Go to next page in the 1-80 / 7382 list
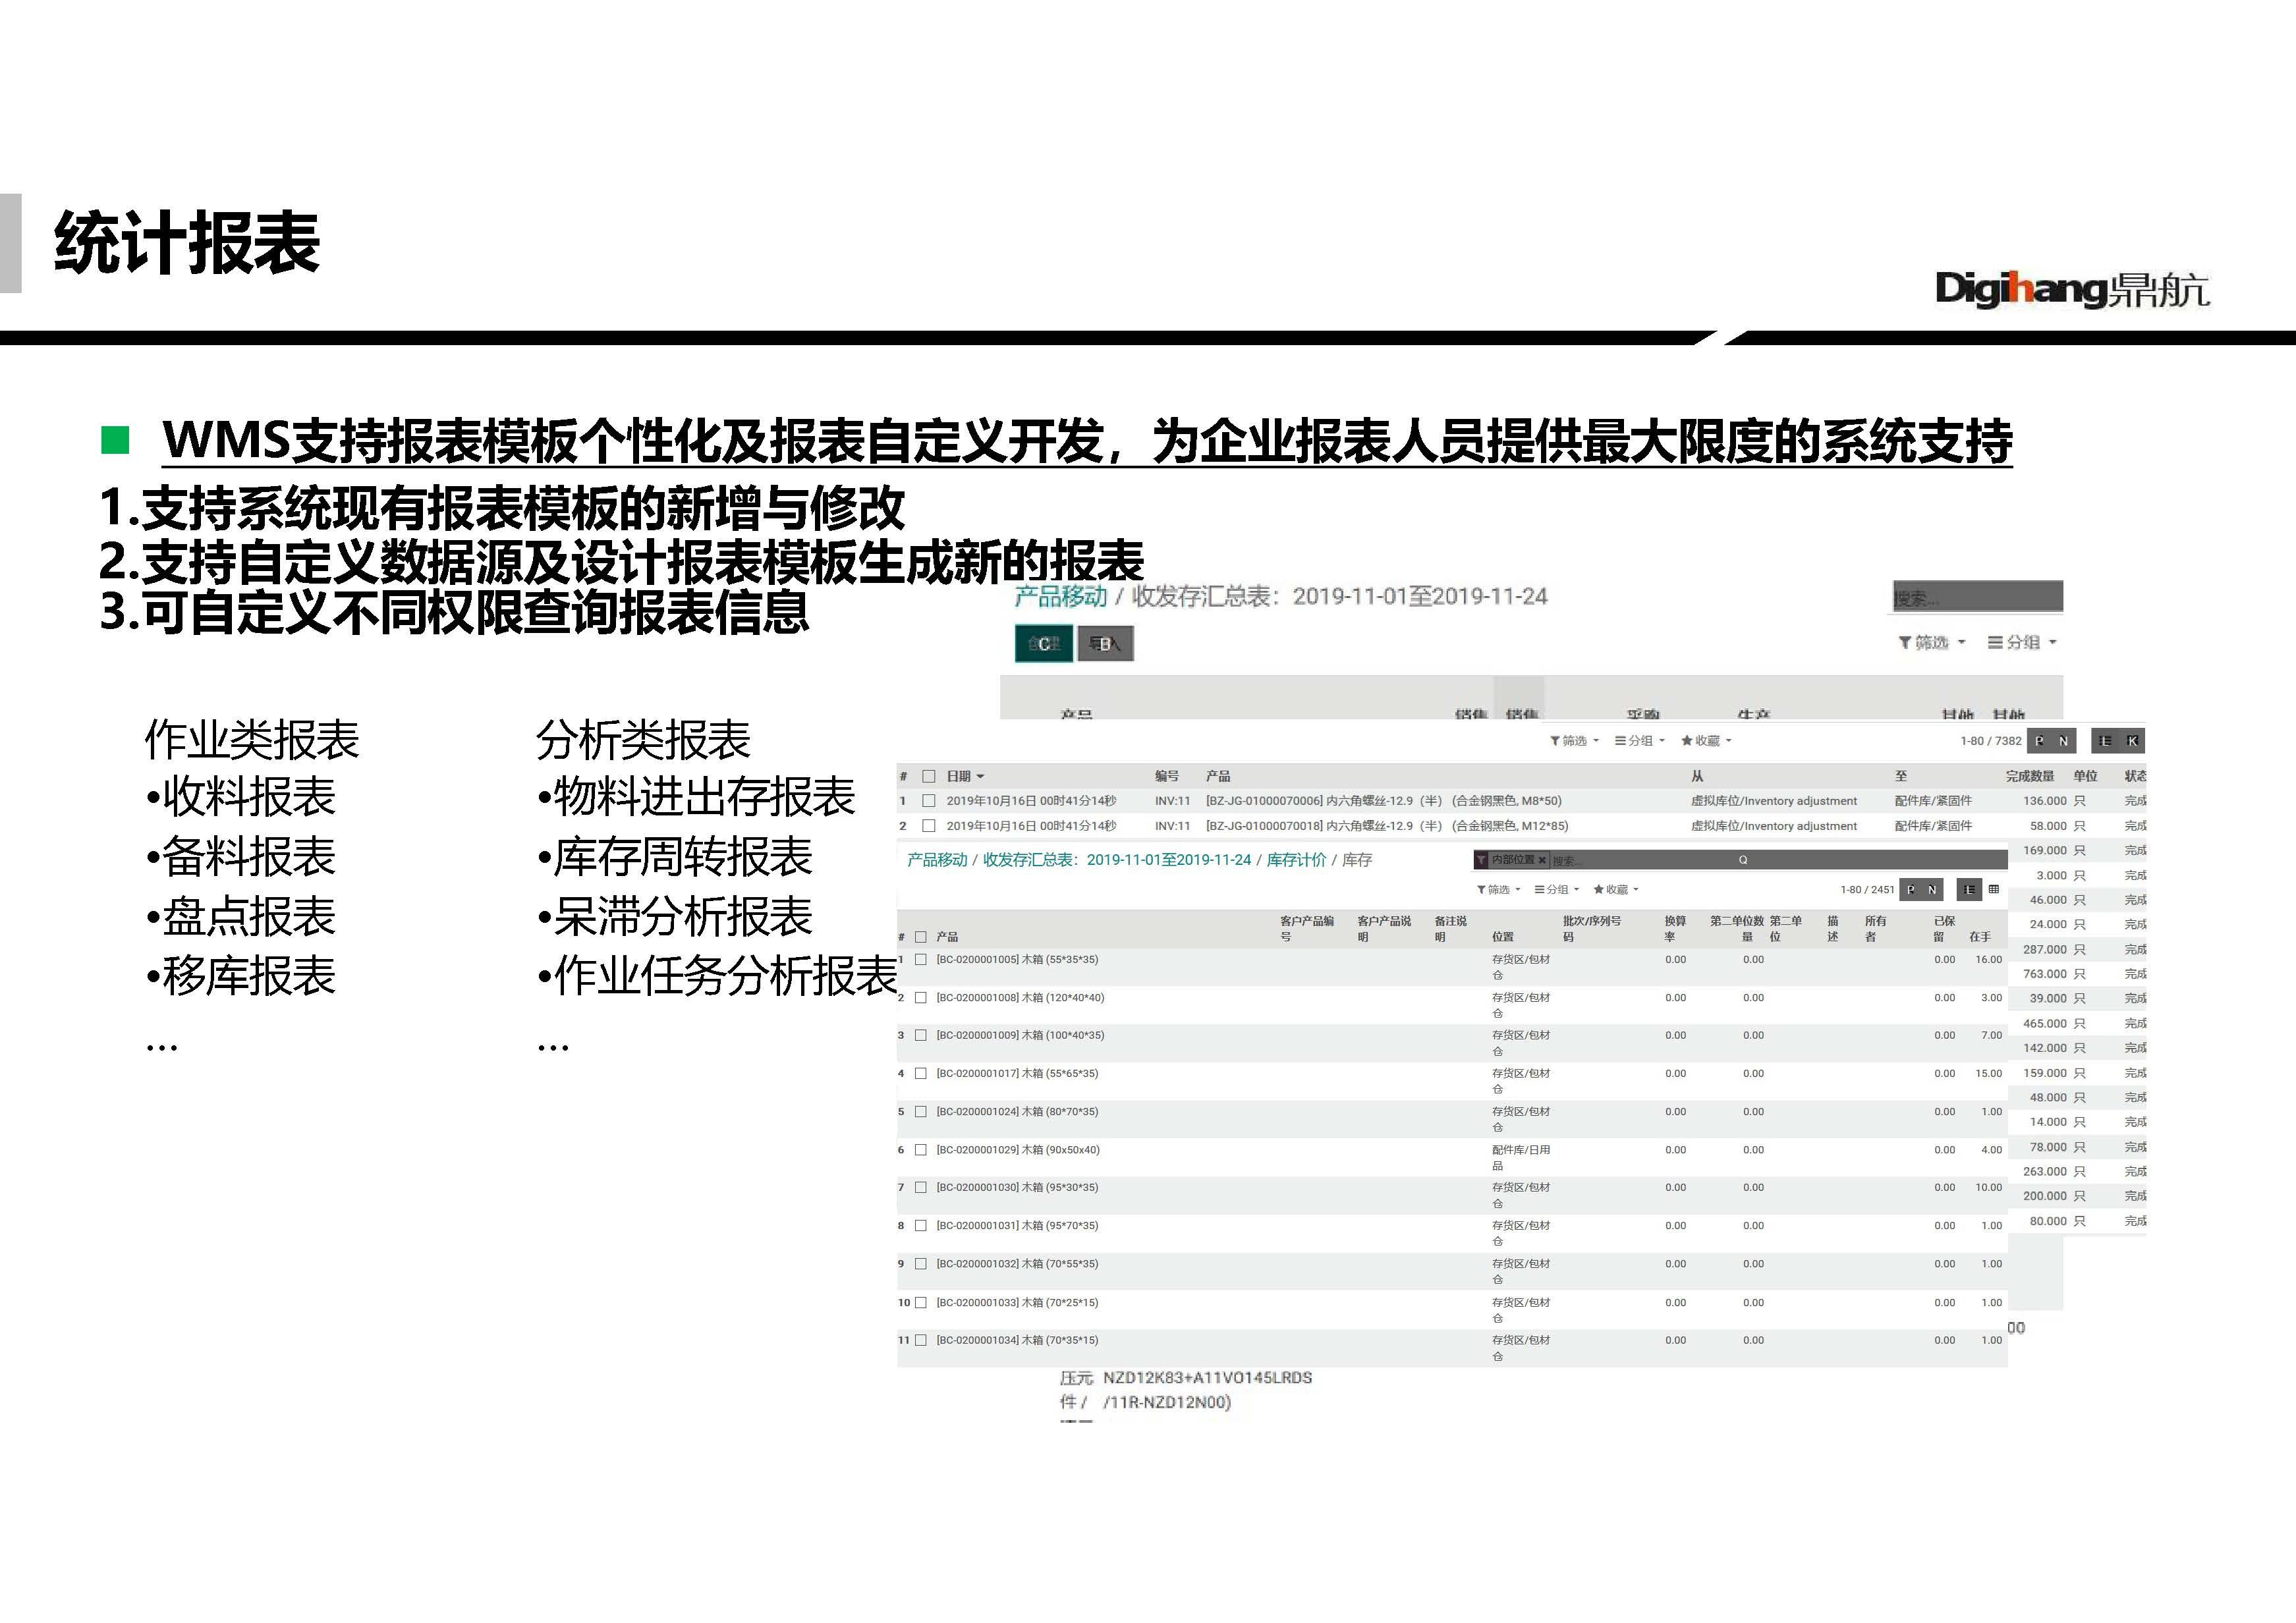Viewport: 2296px width, 1623px height. coord(2063,741)
